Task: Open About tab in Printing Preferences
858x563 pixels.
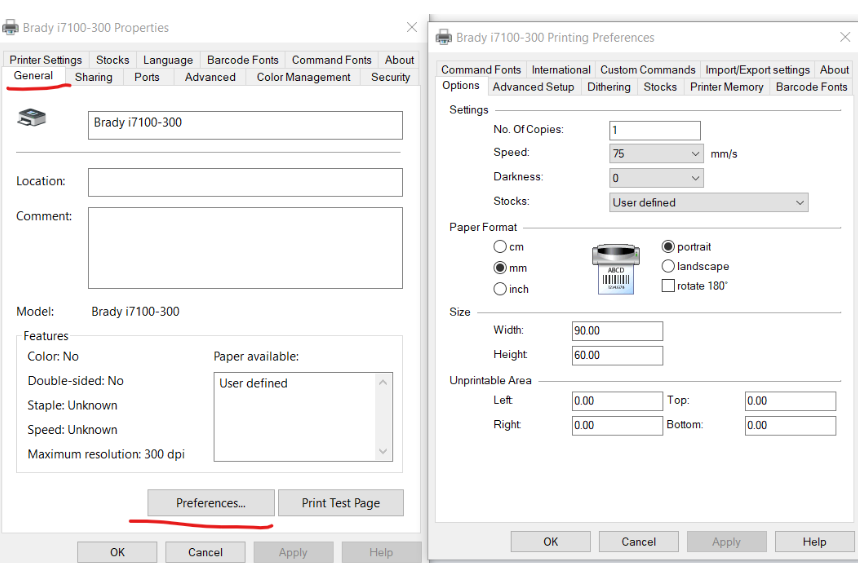Action: click(x=834, y=69)
